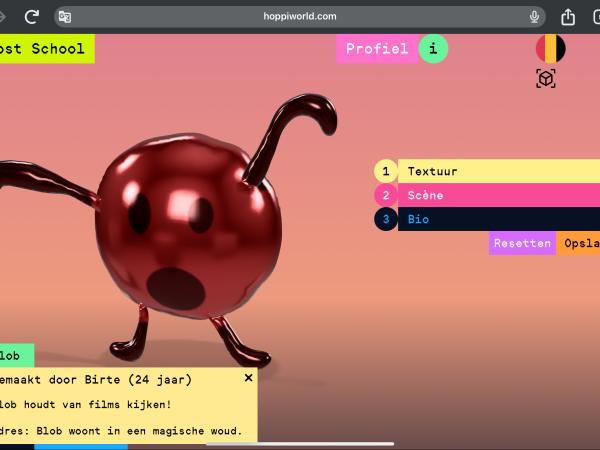Expand the Scène section

click(498, 195)
